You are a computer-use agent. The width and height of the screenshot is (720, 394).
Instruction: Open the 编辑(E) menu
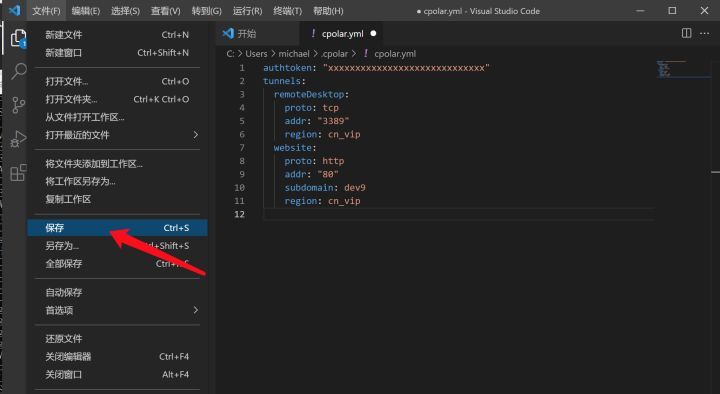(x=86, y=11)
